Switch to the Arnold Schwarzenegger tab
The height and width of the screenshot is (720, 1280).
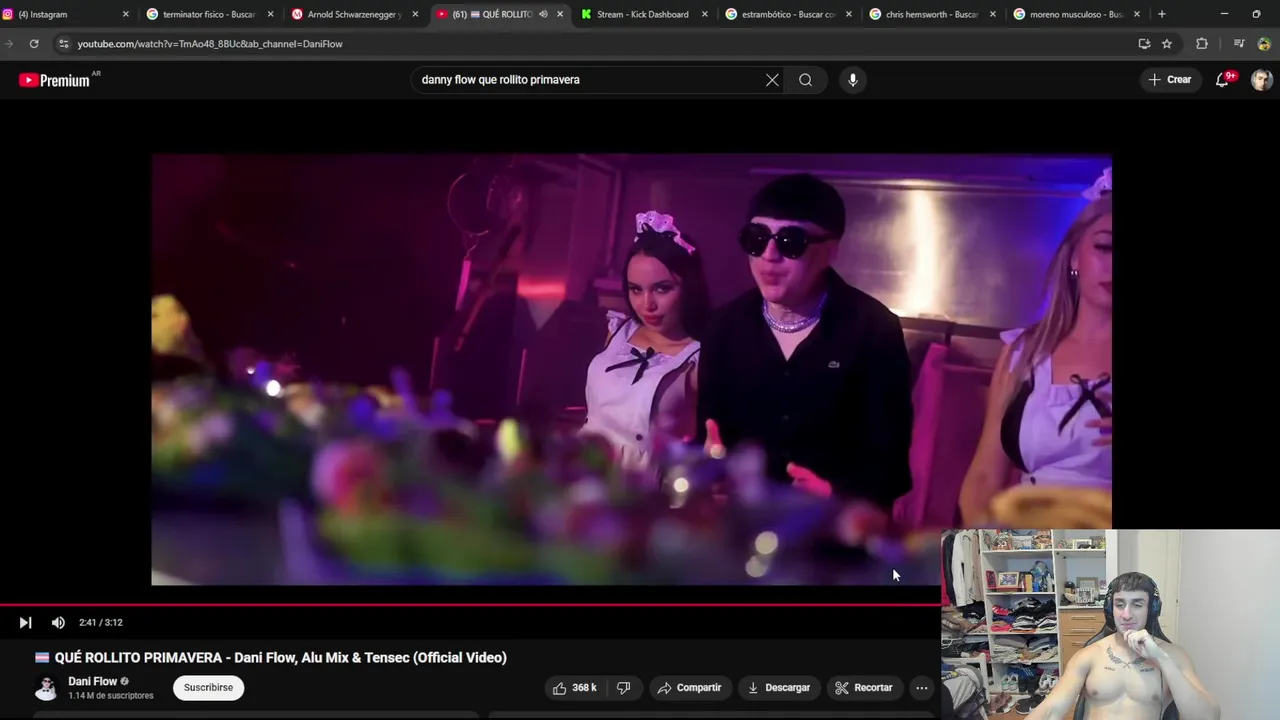click(354, 14)
